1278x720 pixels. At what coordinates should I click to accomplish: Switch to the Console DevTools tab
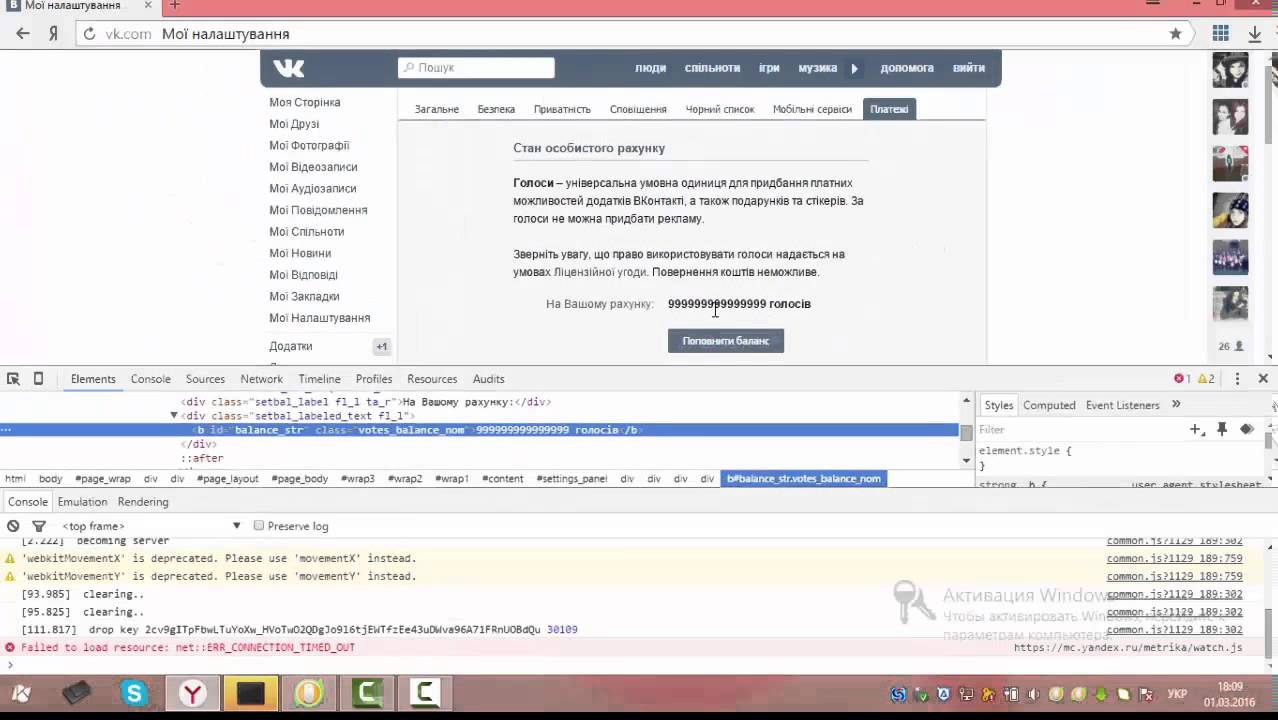pyautogui.click(x=151, y=379)
